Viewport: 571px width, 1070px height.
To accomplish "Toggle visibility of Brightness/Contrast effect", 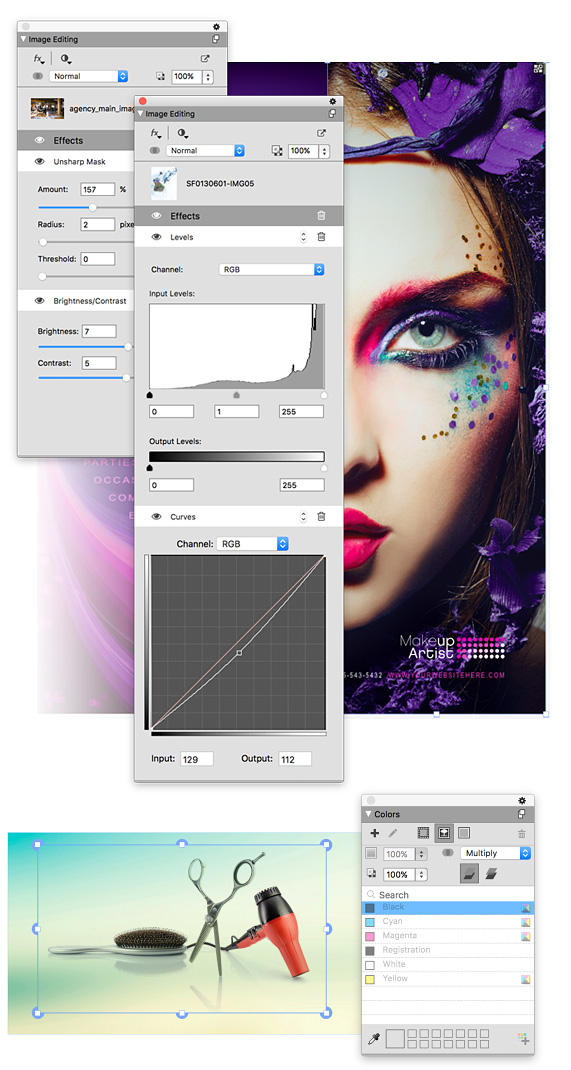I will point(40,300).
